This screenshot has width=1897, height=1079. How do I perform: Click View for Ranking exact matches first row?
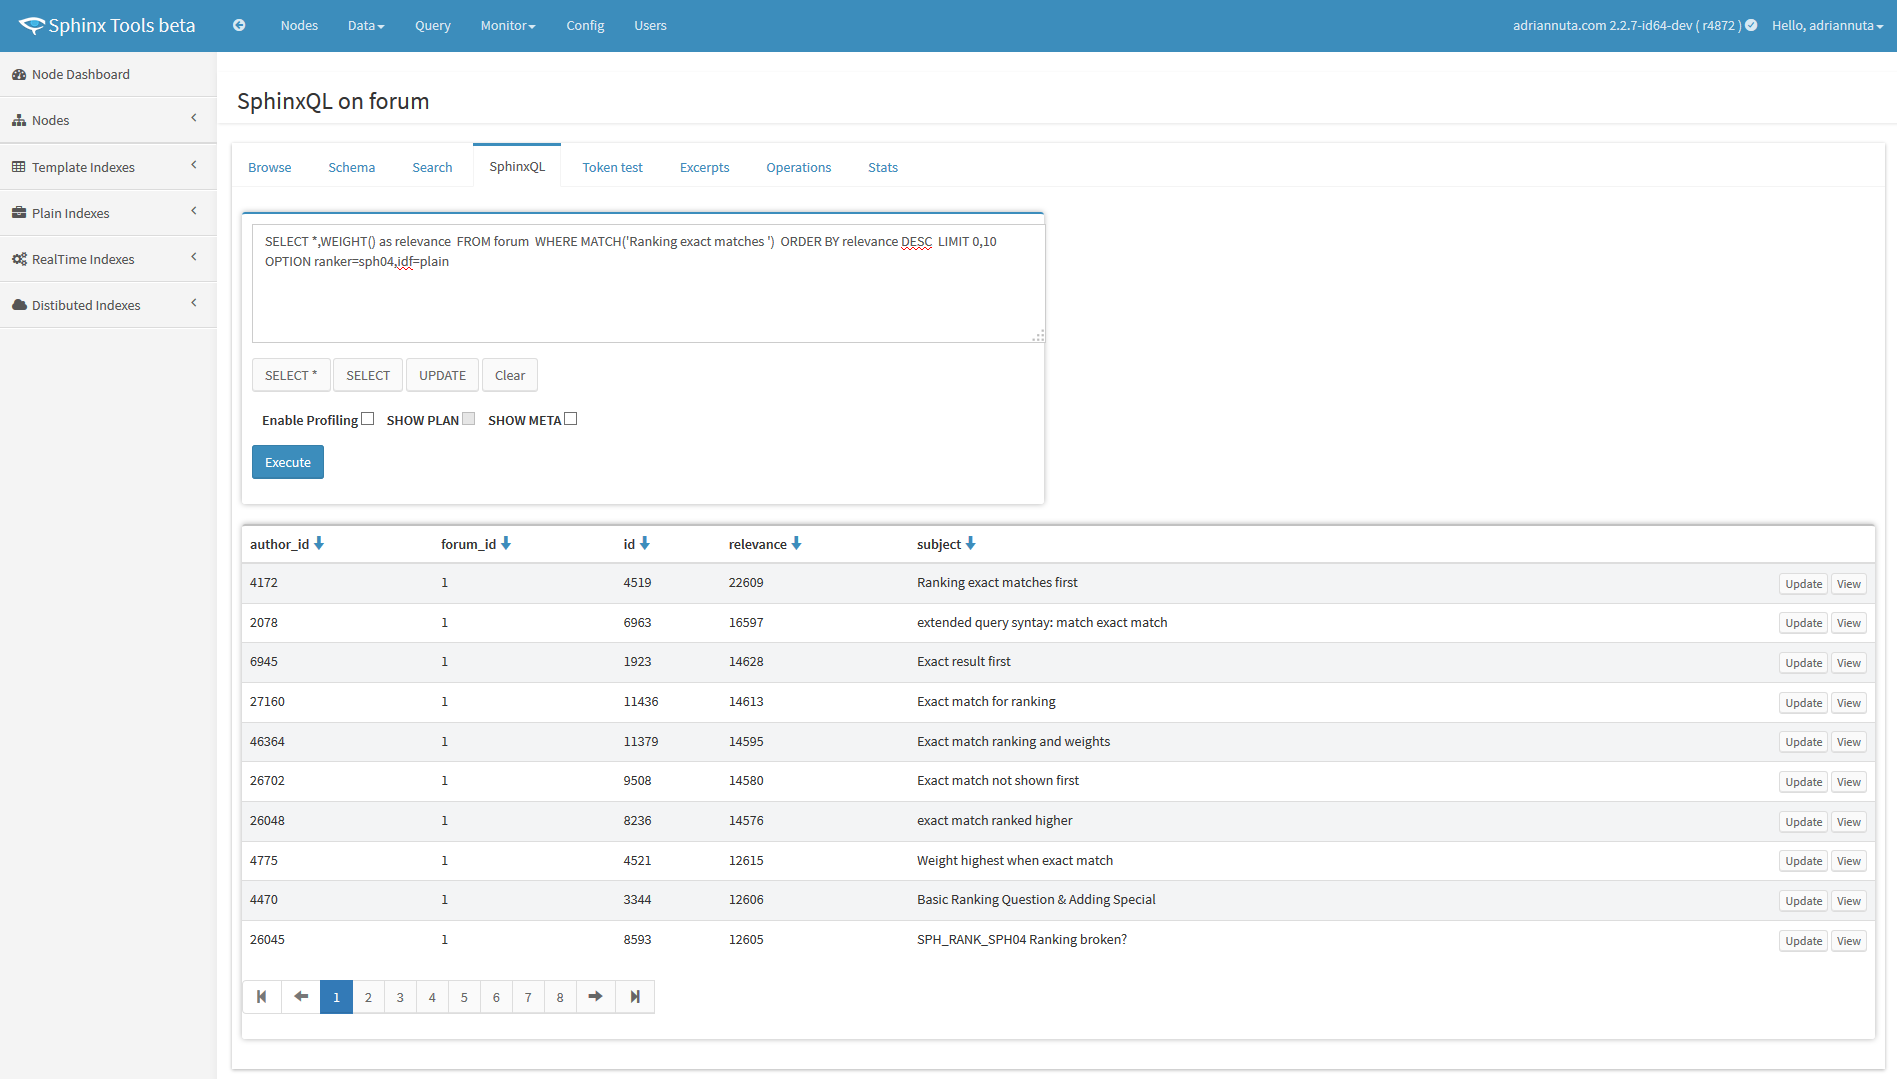pos(1848,584)
